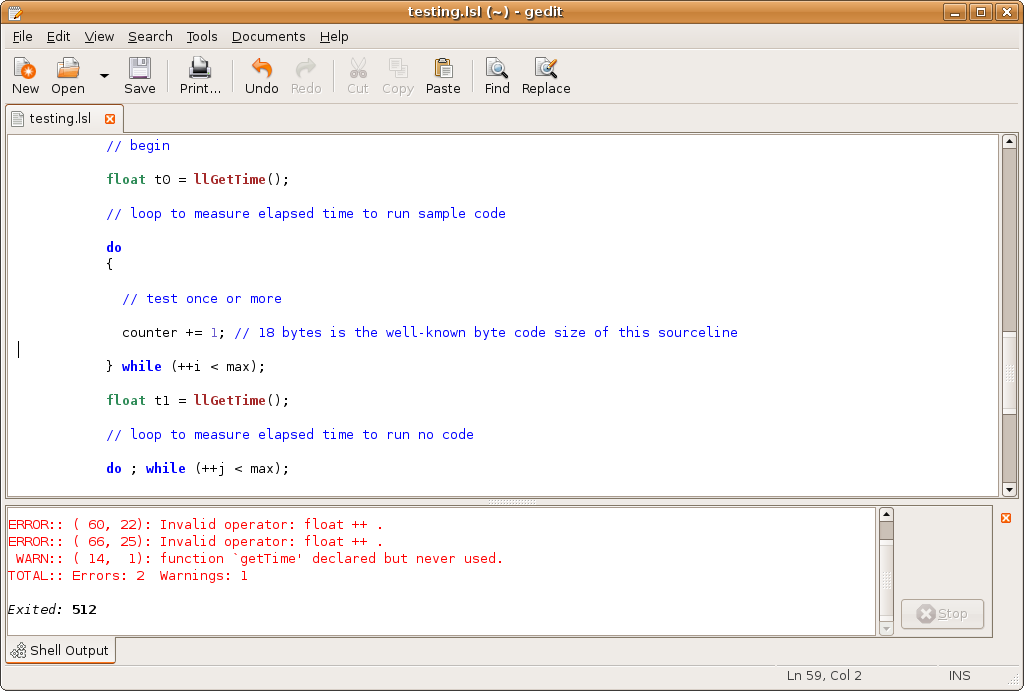This screenshot has width=1024, height=691.
Task: Save the document with Save icon
Action: (x=139, y=69)
